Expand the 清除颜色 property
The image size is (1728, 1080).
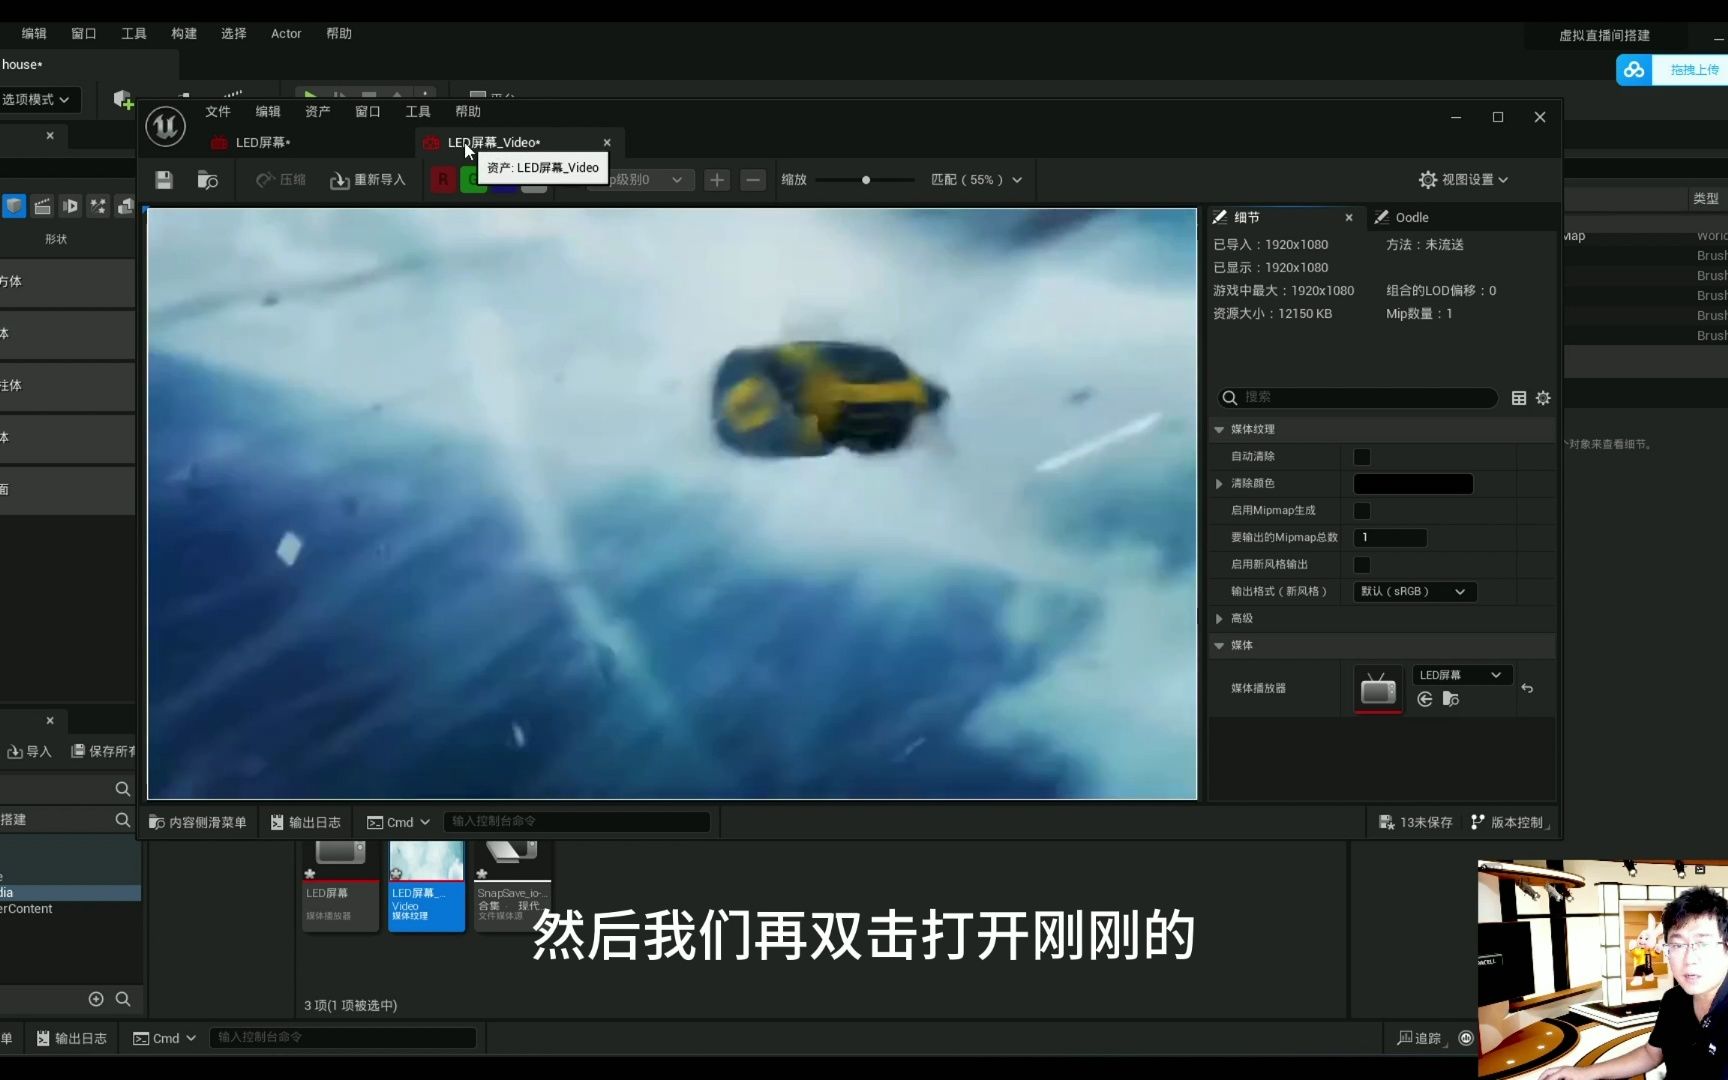[x=1219, y=484]
